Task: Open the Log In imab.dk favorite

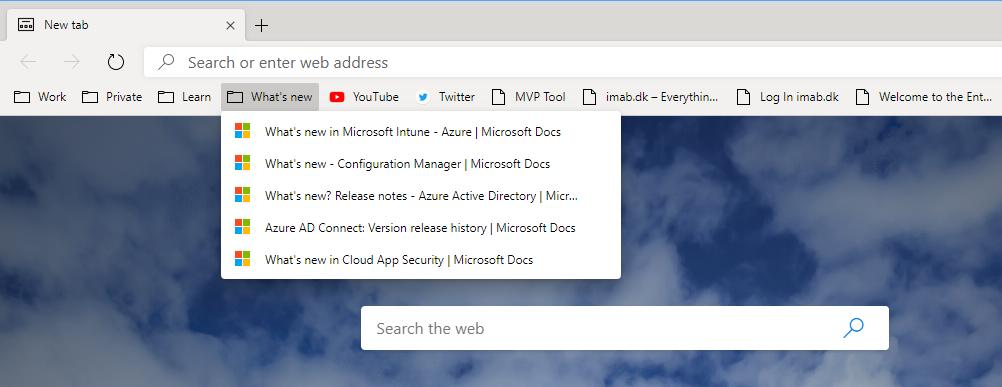Action: pos(787,97)
